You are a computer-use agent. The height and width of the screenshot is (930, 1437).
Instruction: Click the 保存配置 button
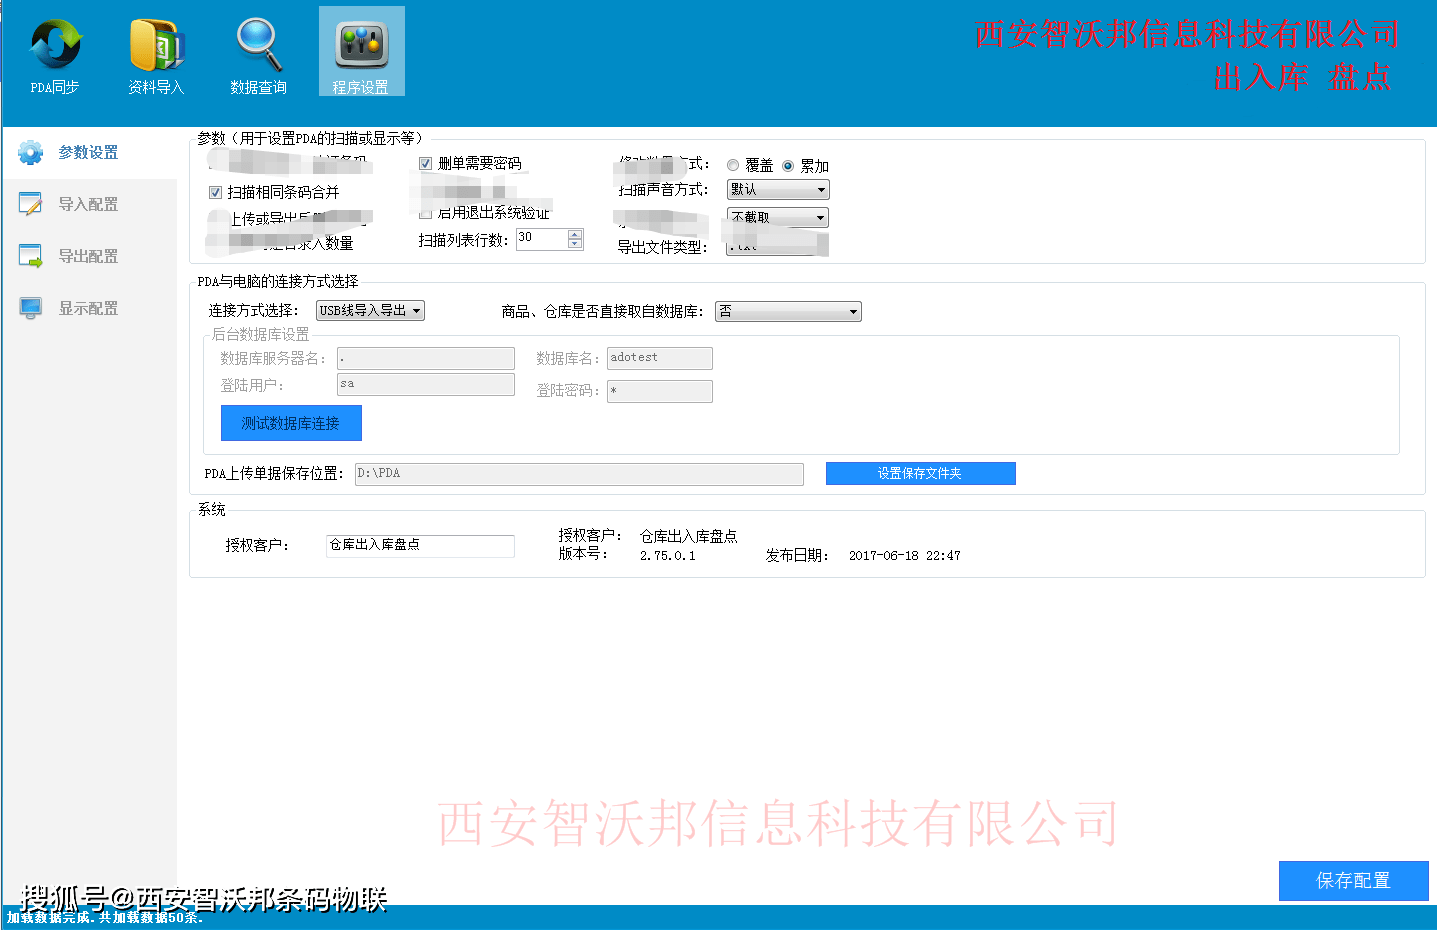pyautogui.click(x=1353, y=881)
